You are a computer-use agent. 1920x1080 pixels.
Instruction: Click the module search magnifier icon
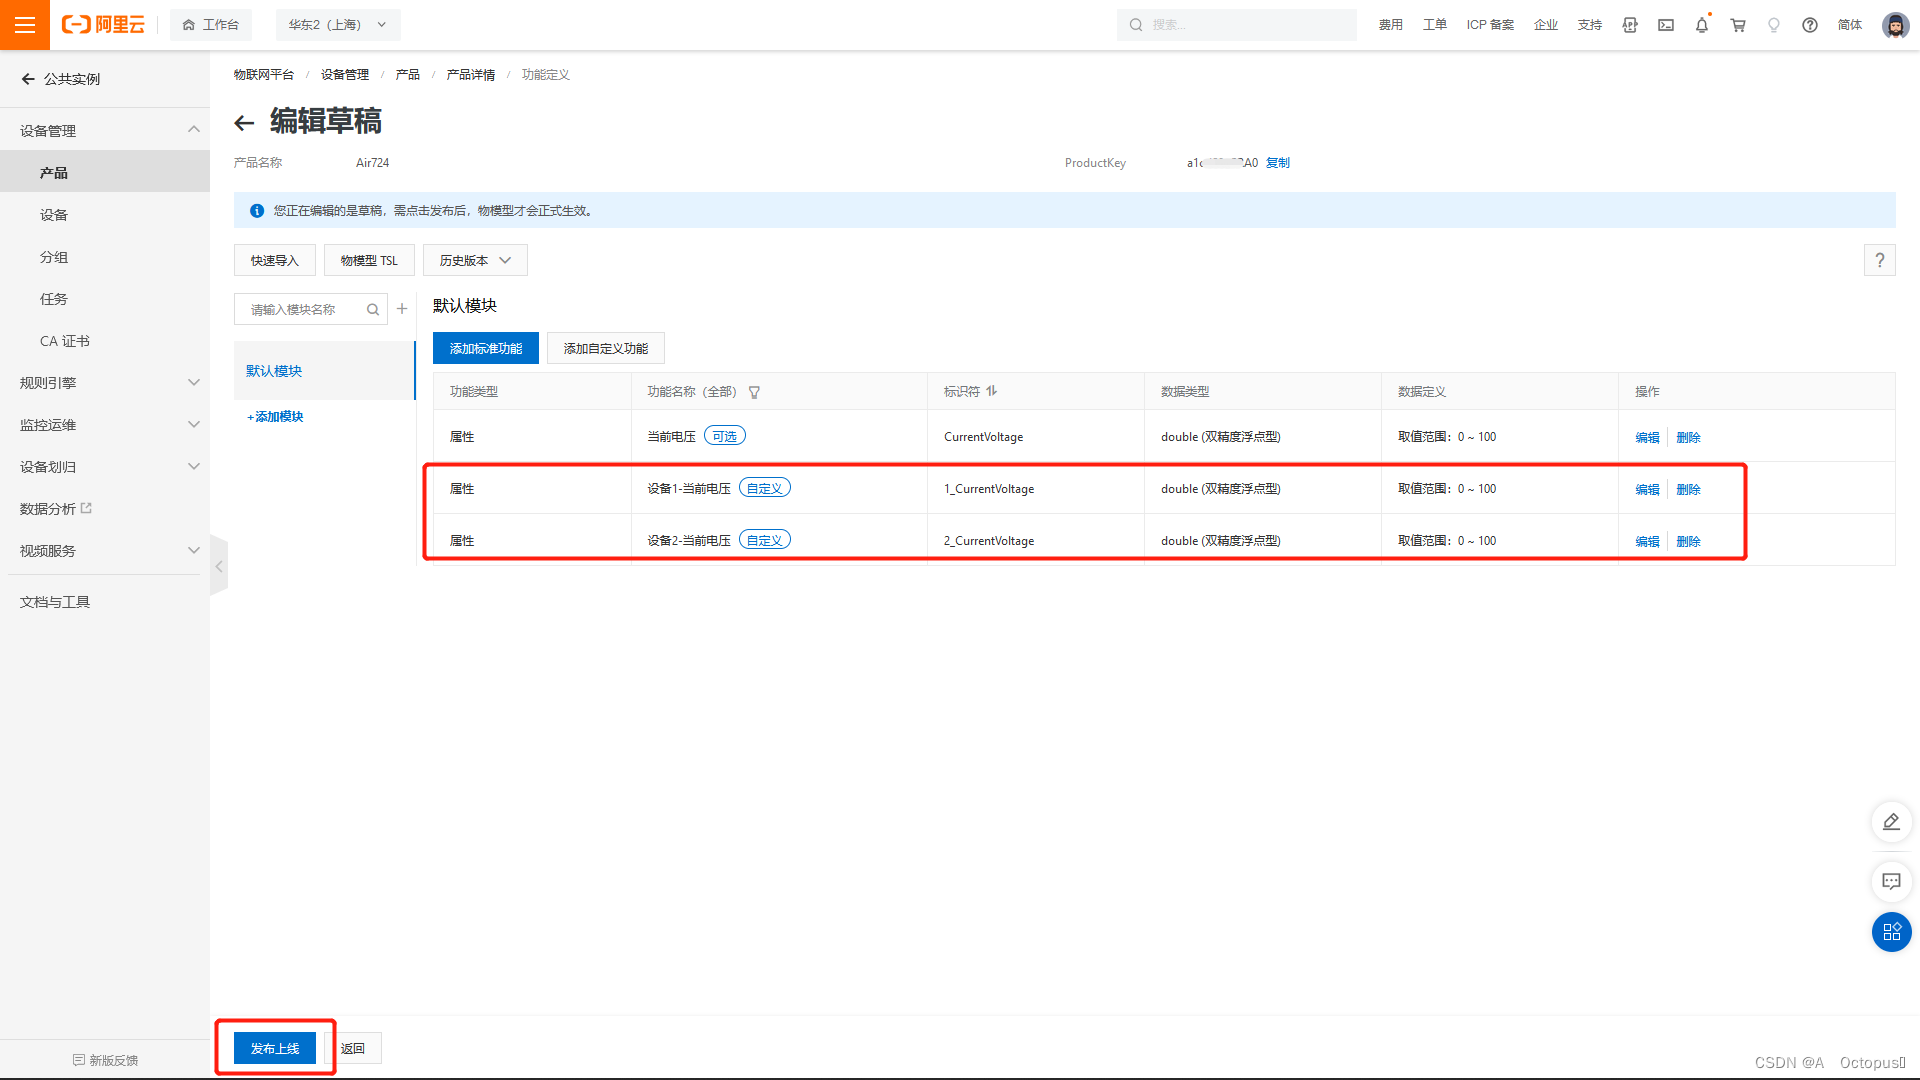(373, 309)
